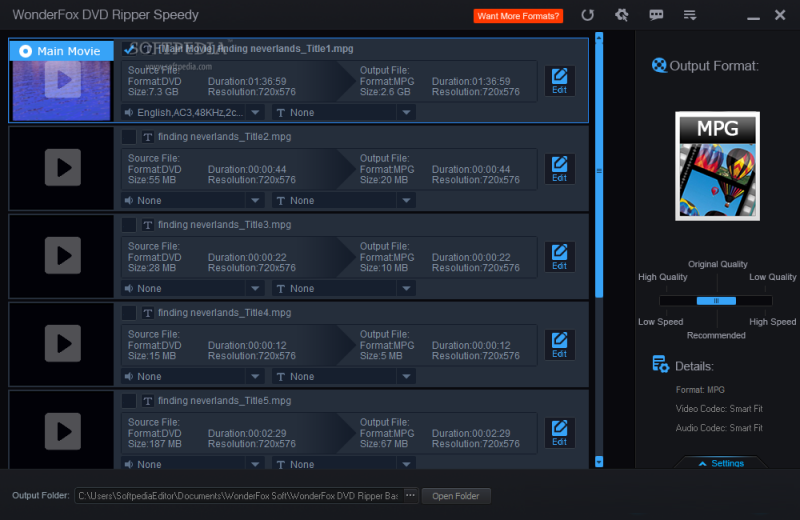800x520 pixels.
Task: Check the finding neverlands_Title2 checkbox
Action: [x=129, y=137]
